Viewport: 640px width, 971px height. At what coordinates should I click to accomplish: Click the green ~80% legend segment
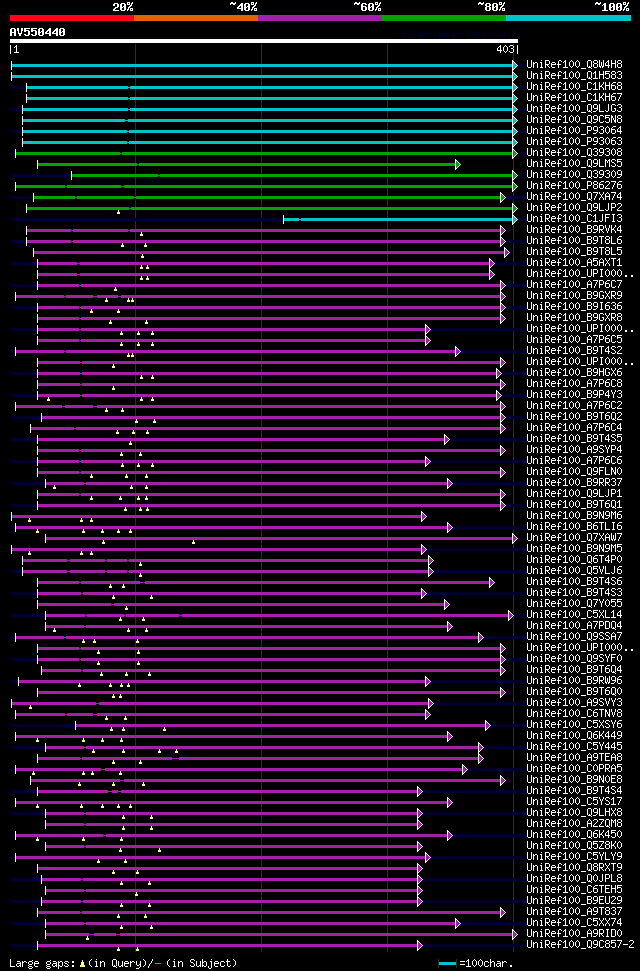pos(444,18)
